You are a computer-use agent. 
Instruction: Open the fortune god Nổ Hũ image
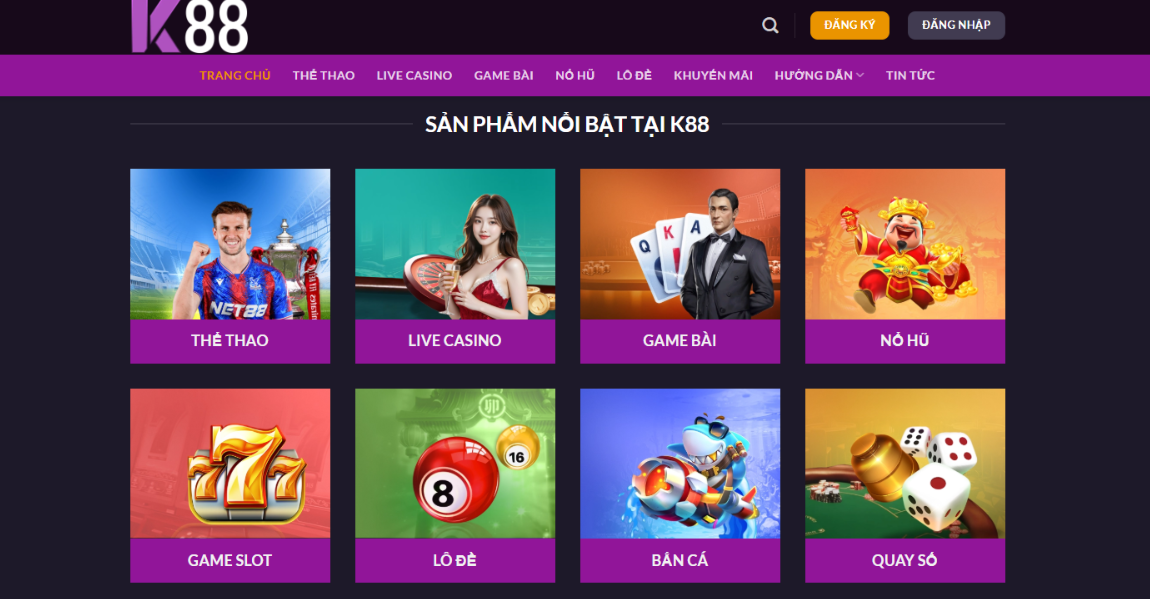(905, 244)
